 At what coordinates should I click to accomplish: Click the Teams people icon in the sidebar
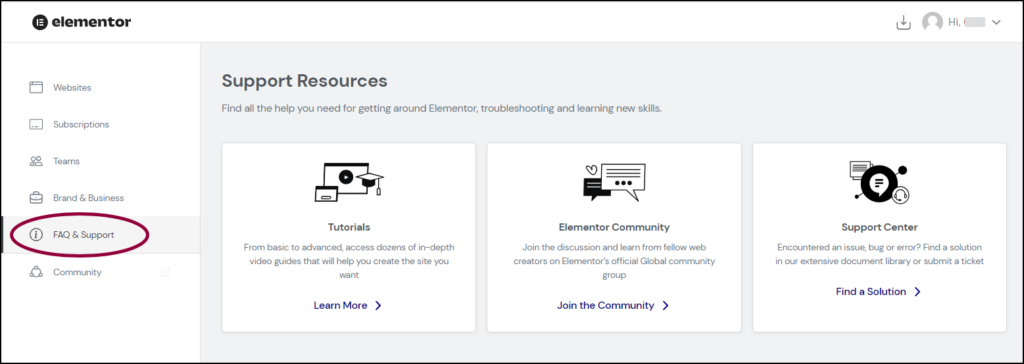[x=36, y=161]
